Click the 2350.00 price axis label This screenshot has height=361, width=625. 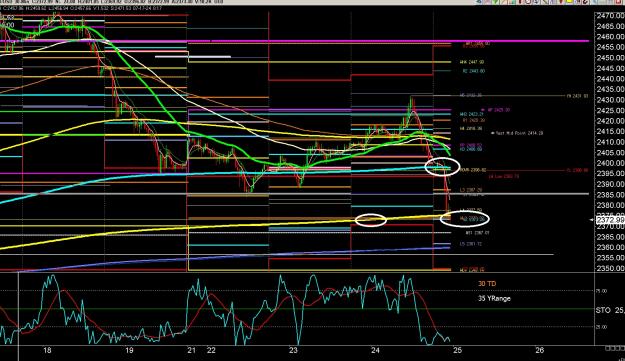click(611, 269)
